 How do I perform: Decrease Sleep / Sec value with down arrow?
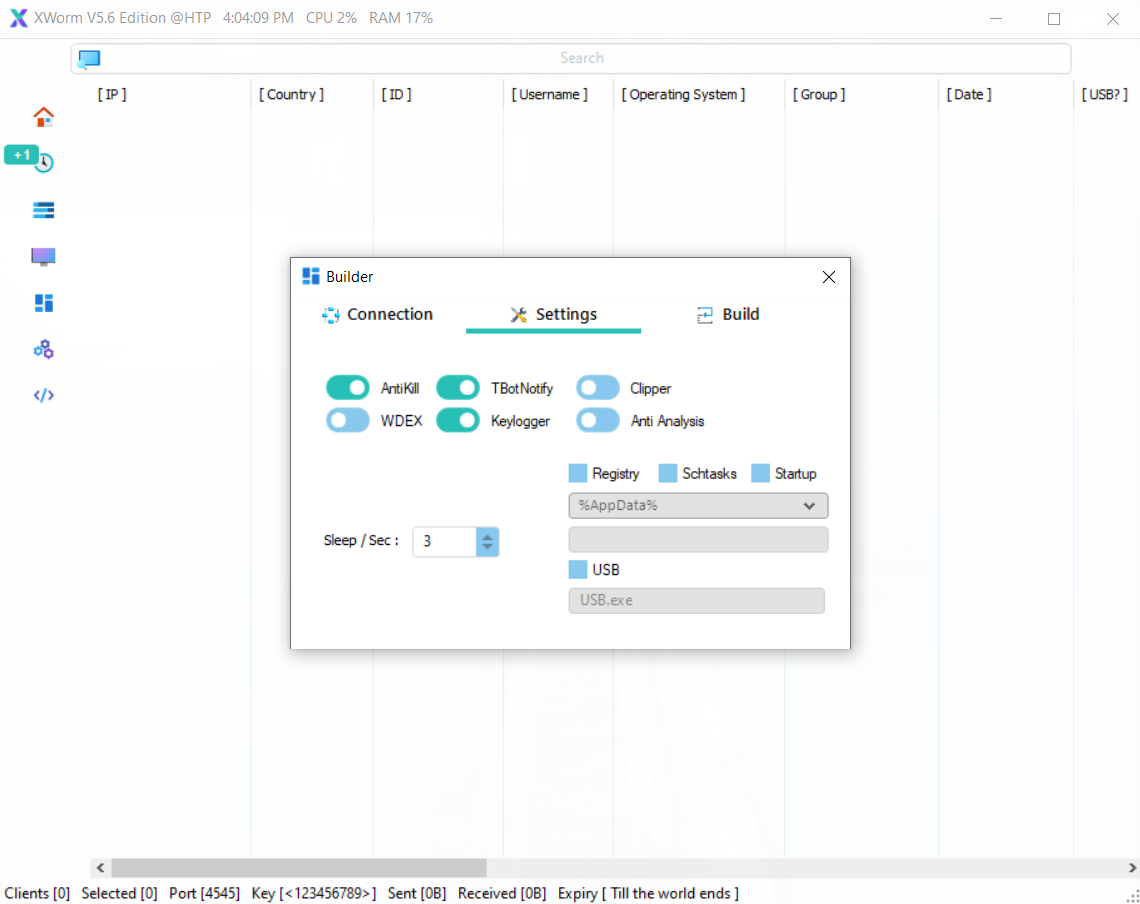(x=487, y=548)
